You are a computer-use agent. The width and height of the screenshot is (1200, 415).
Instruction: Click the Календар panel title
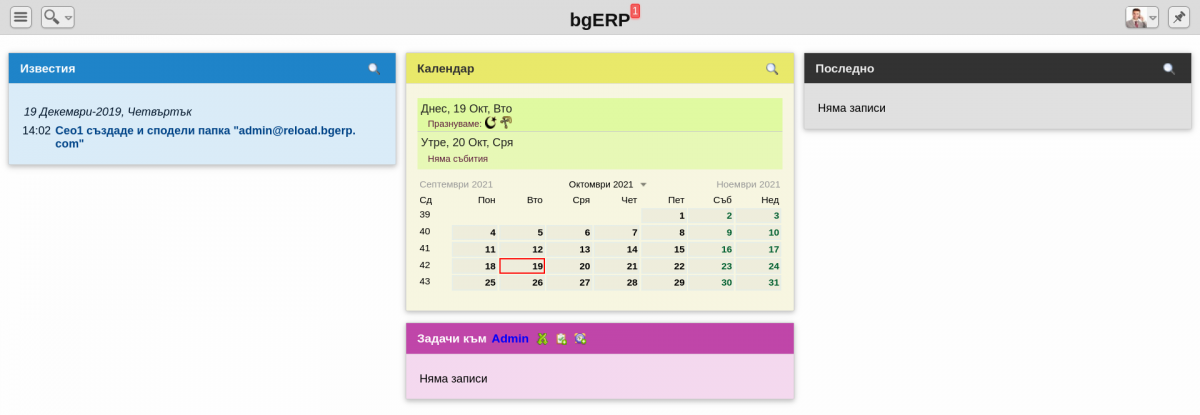click(445, 69)
